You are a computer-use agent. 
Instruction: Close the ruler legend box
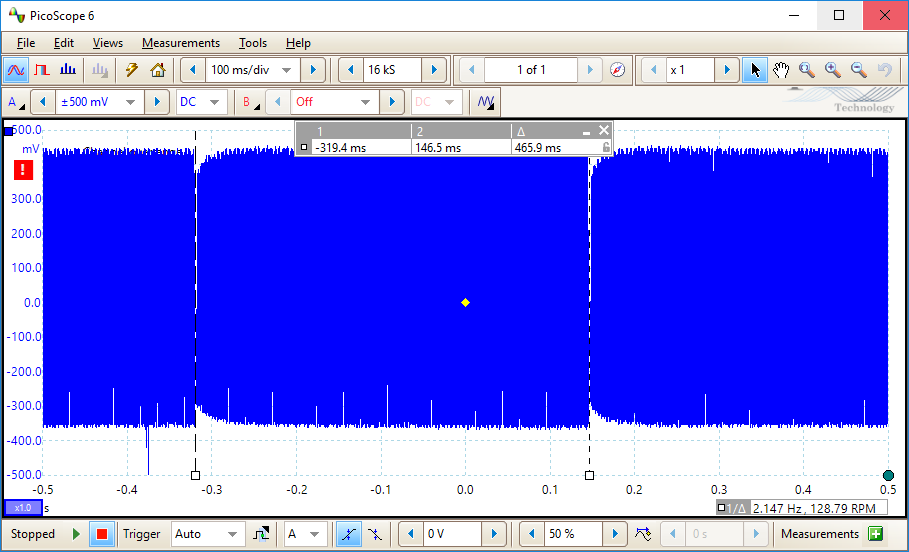(x=603, y=131)
